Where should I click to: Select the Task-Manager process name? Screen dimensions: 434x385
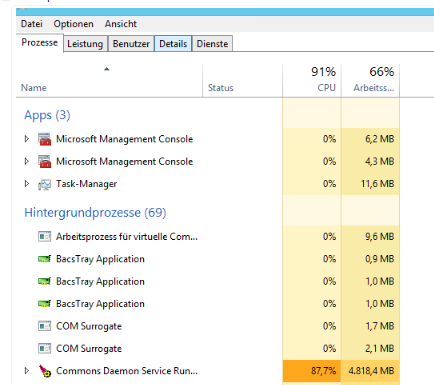[x=86, y=184]
